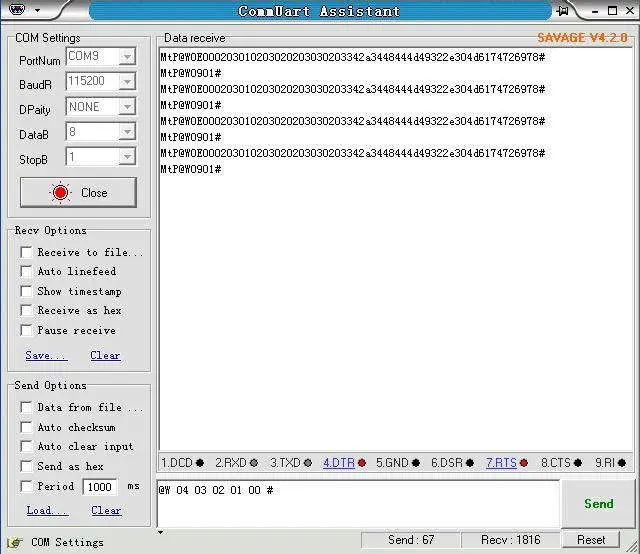Enable Pause receive checkbox

tap(26, 330)
